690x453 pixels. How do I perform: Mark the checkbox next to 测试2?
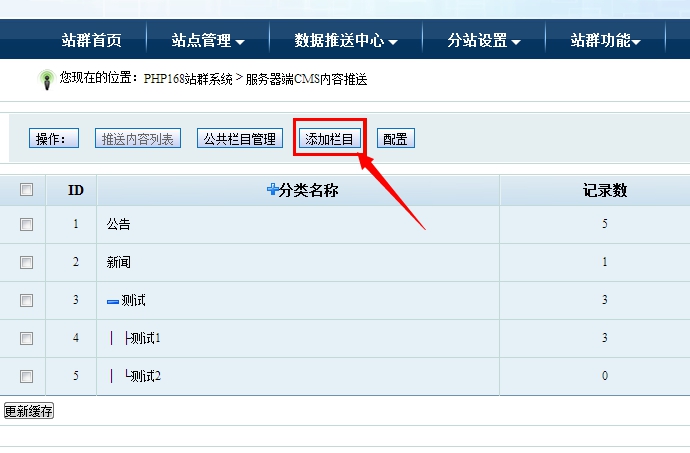[26, 376]
